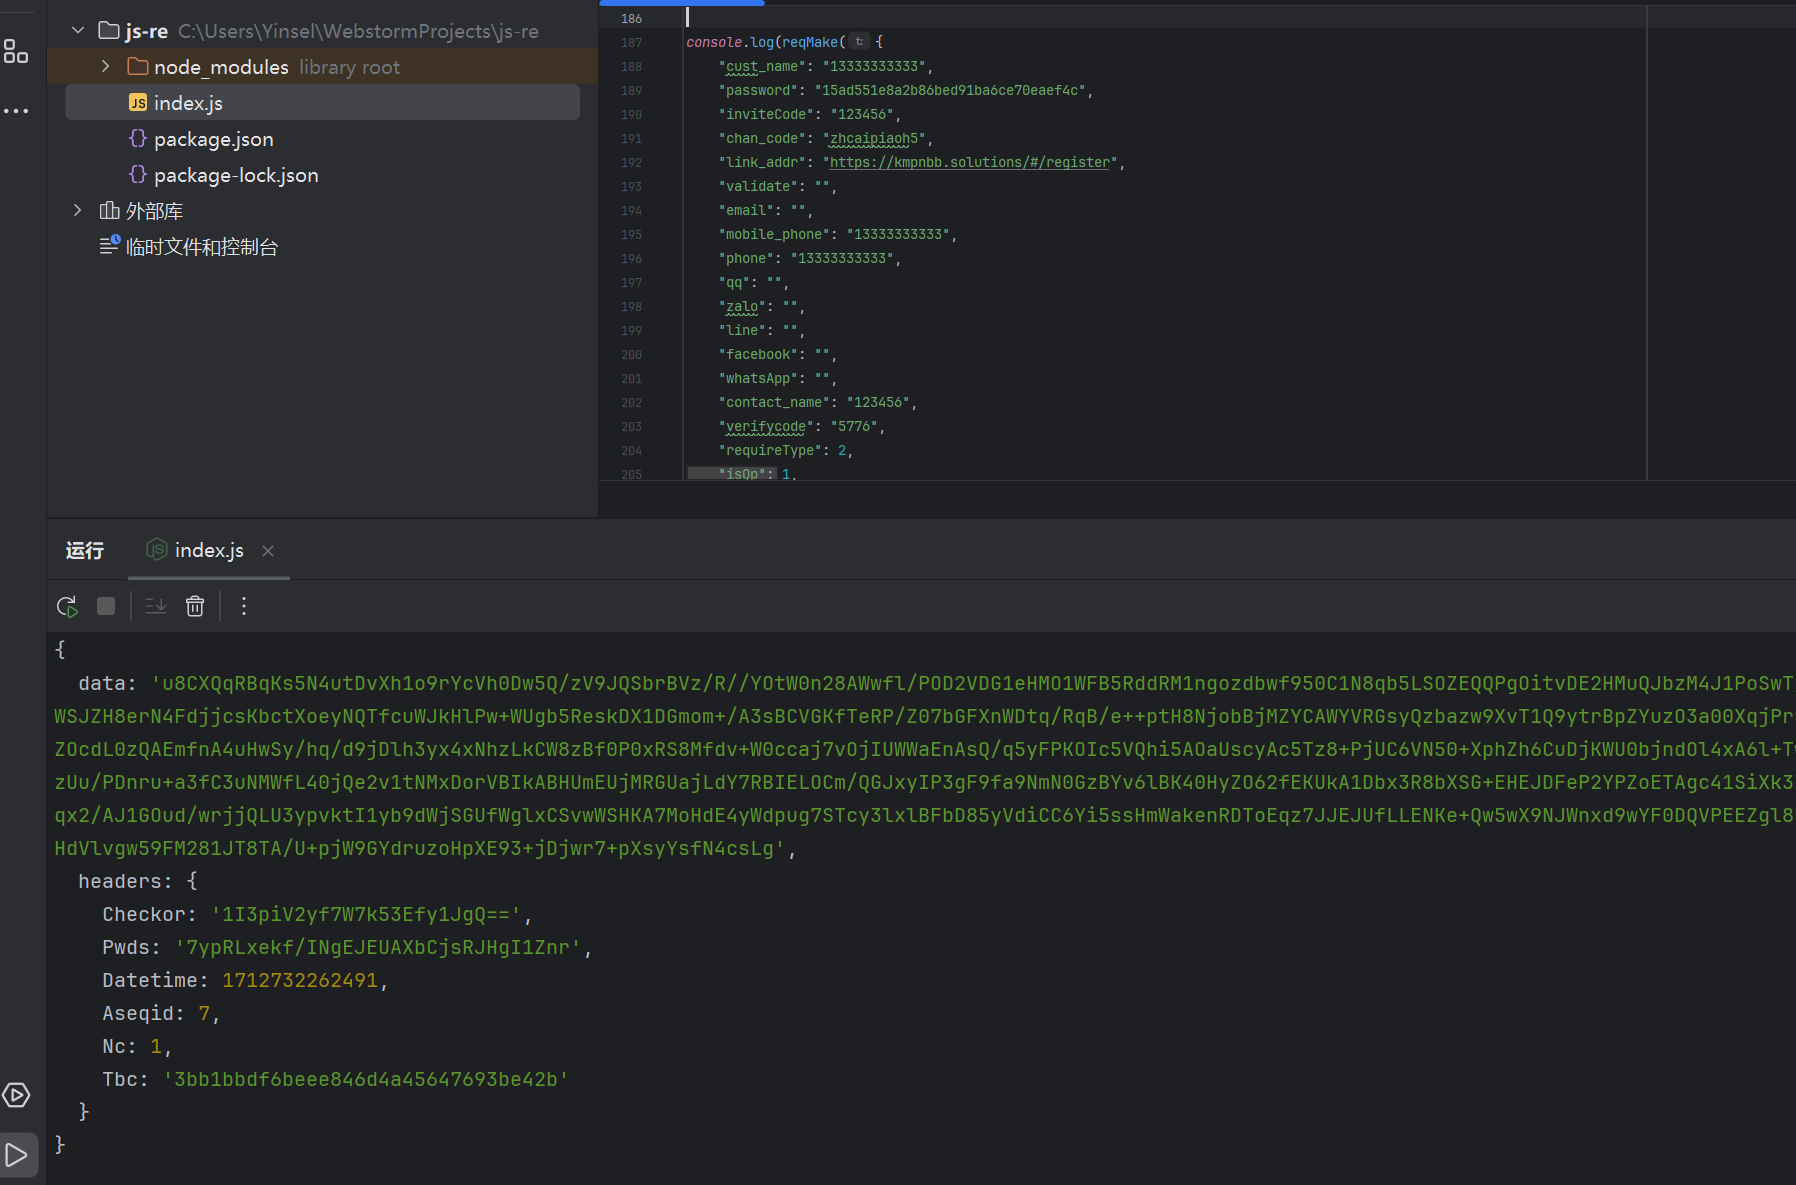This screenshot has height=1185, width=1796.
Task: Click Datetime value 1712732262491
Action: (300, 980)
